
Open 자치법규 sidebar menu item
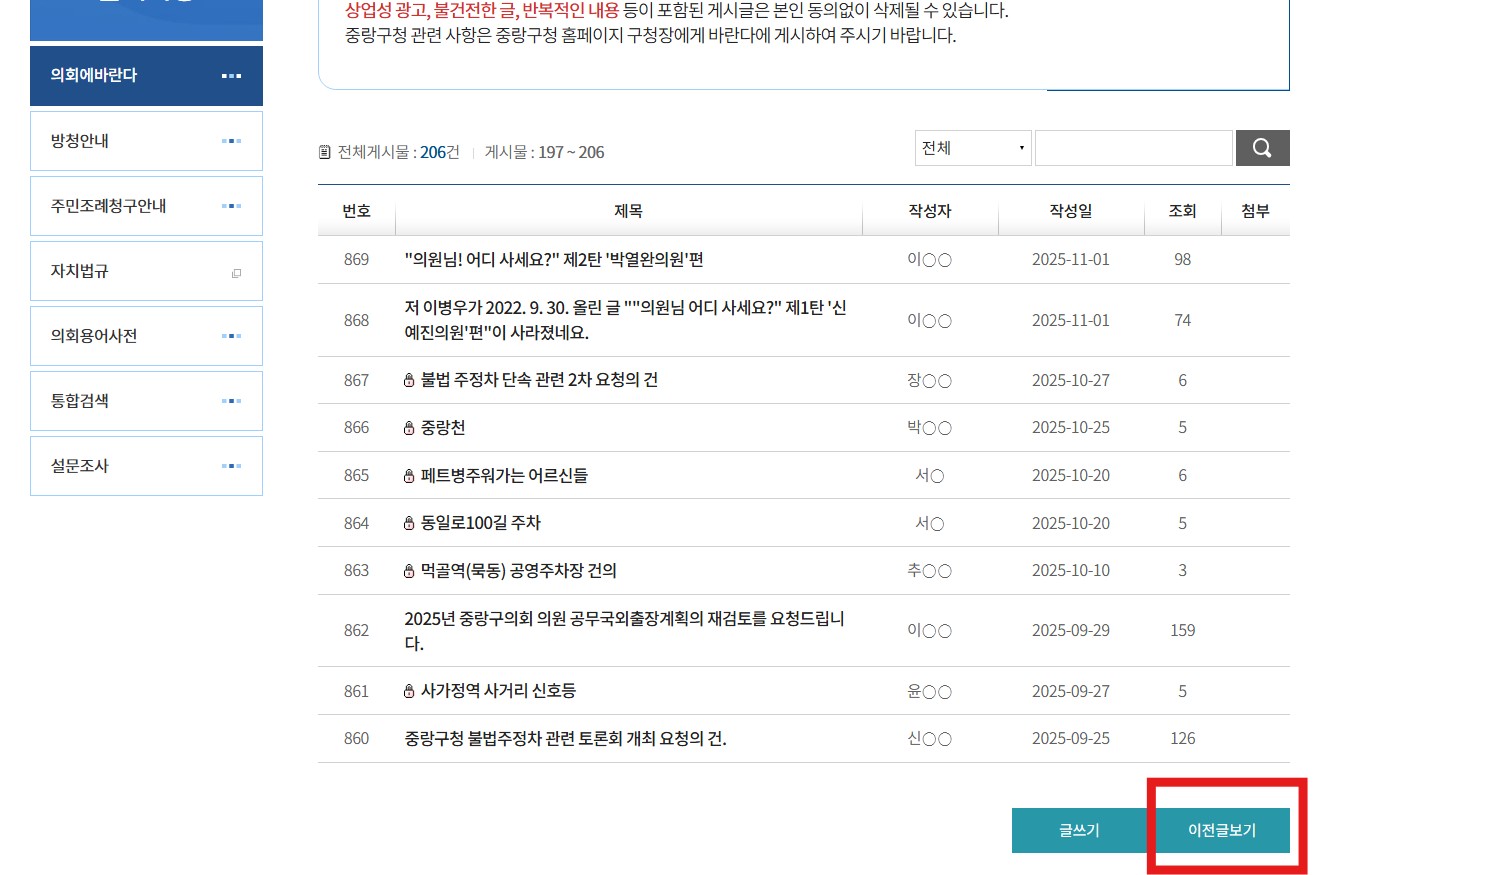click(146, 271)
